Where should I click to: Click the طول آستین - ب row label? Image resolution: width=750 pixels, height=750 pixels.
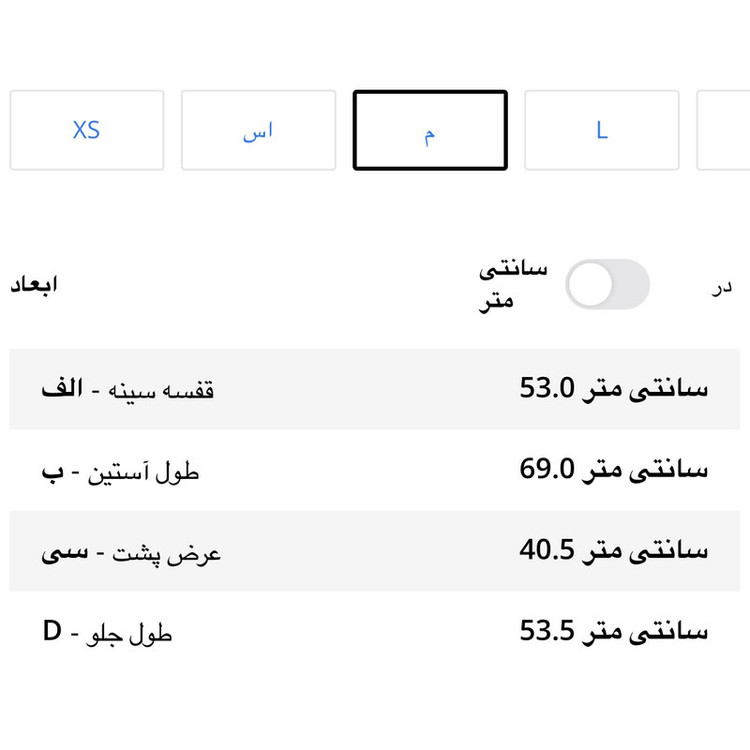point(121,470)
